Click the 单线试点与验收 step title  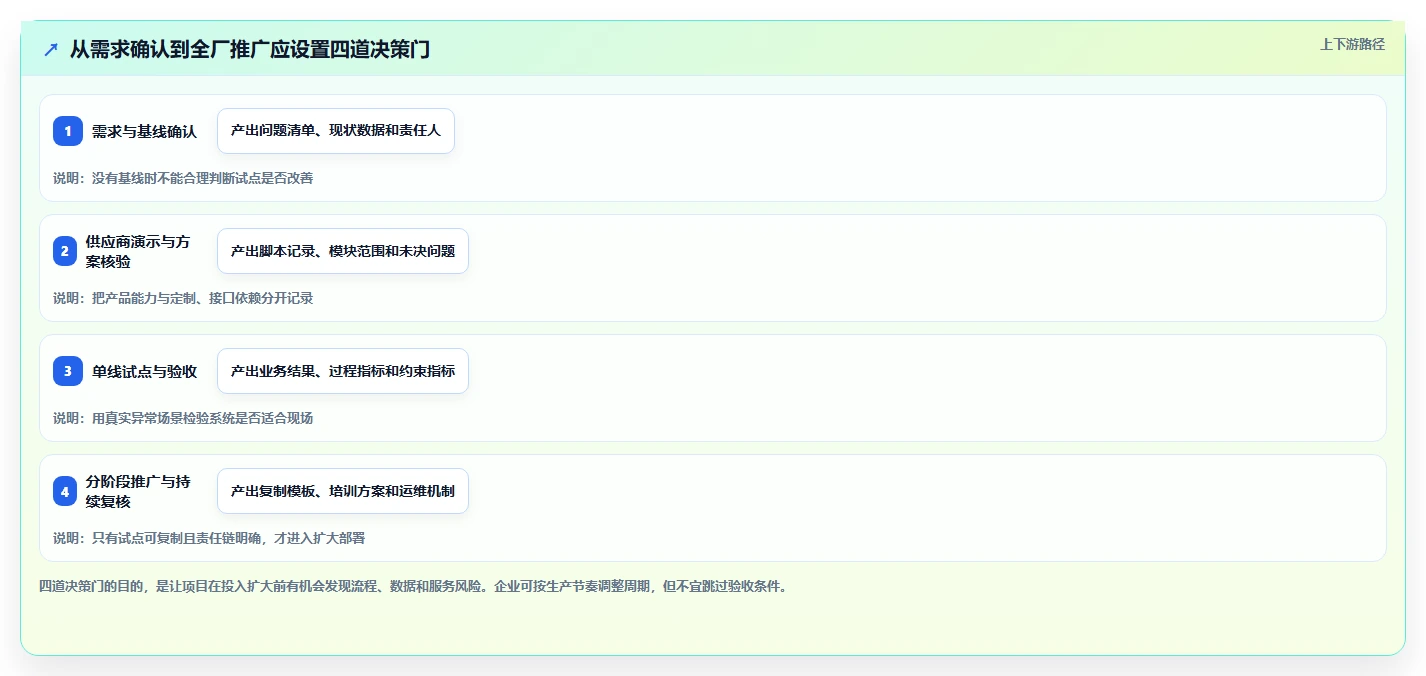pos(145,371)
